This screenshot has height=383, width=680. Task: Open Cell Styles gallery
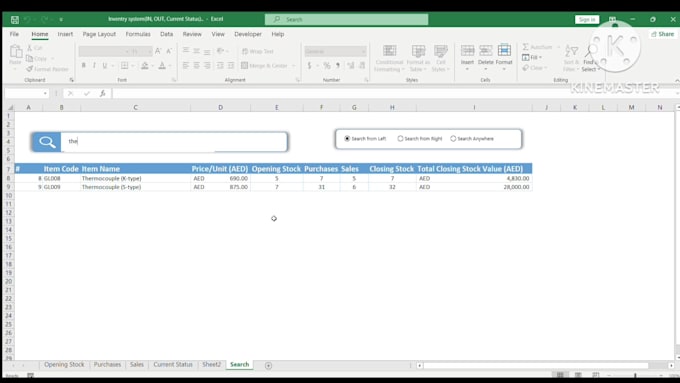(x=441, y=58)
